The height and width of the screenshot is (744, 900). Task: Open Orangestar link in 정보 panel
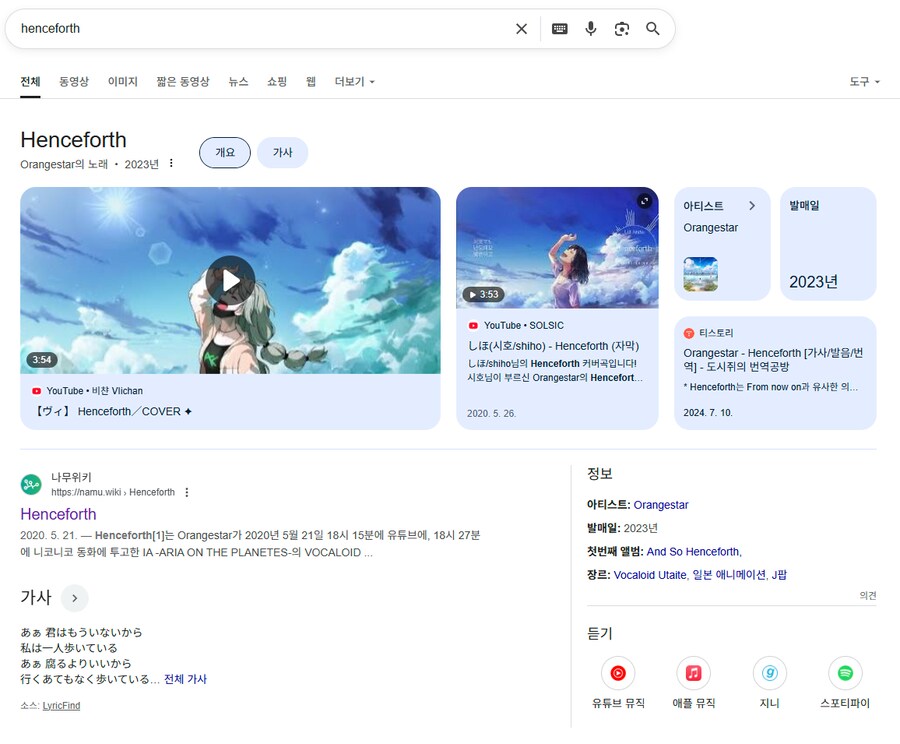[x=661, y=505]
